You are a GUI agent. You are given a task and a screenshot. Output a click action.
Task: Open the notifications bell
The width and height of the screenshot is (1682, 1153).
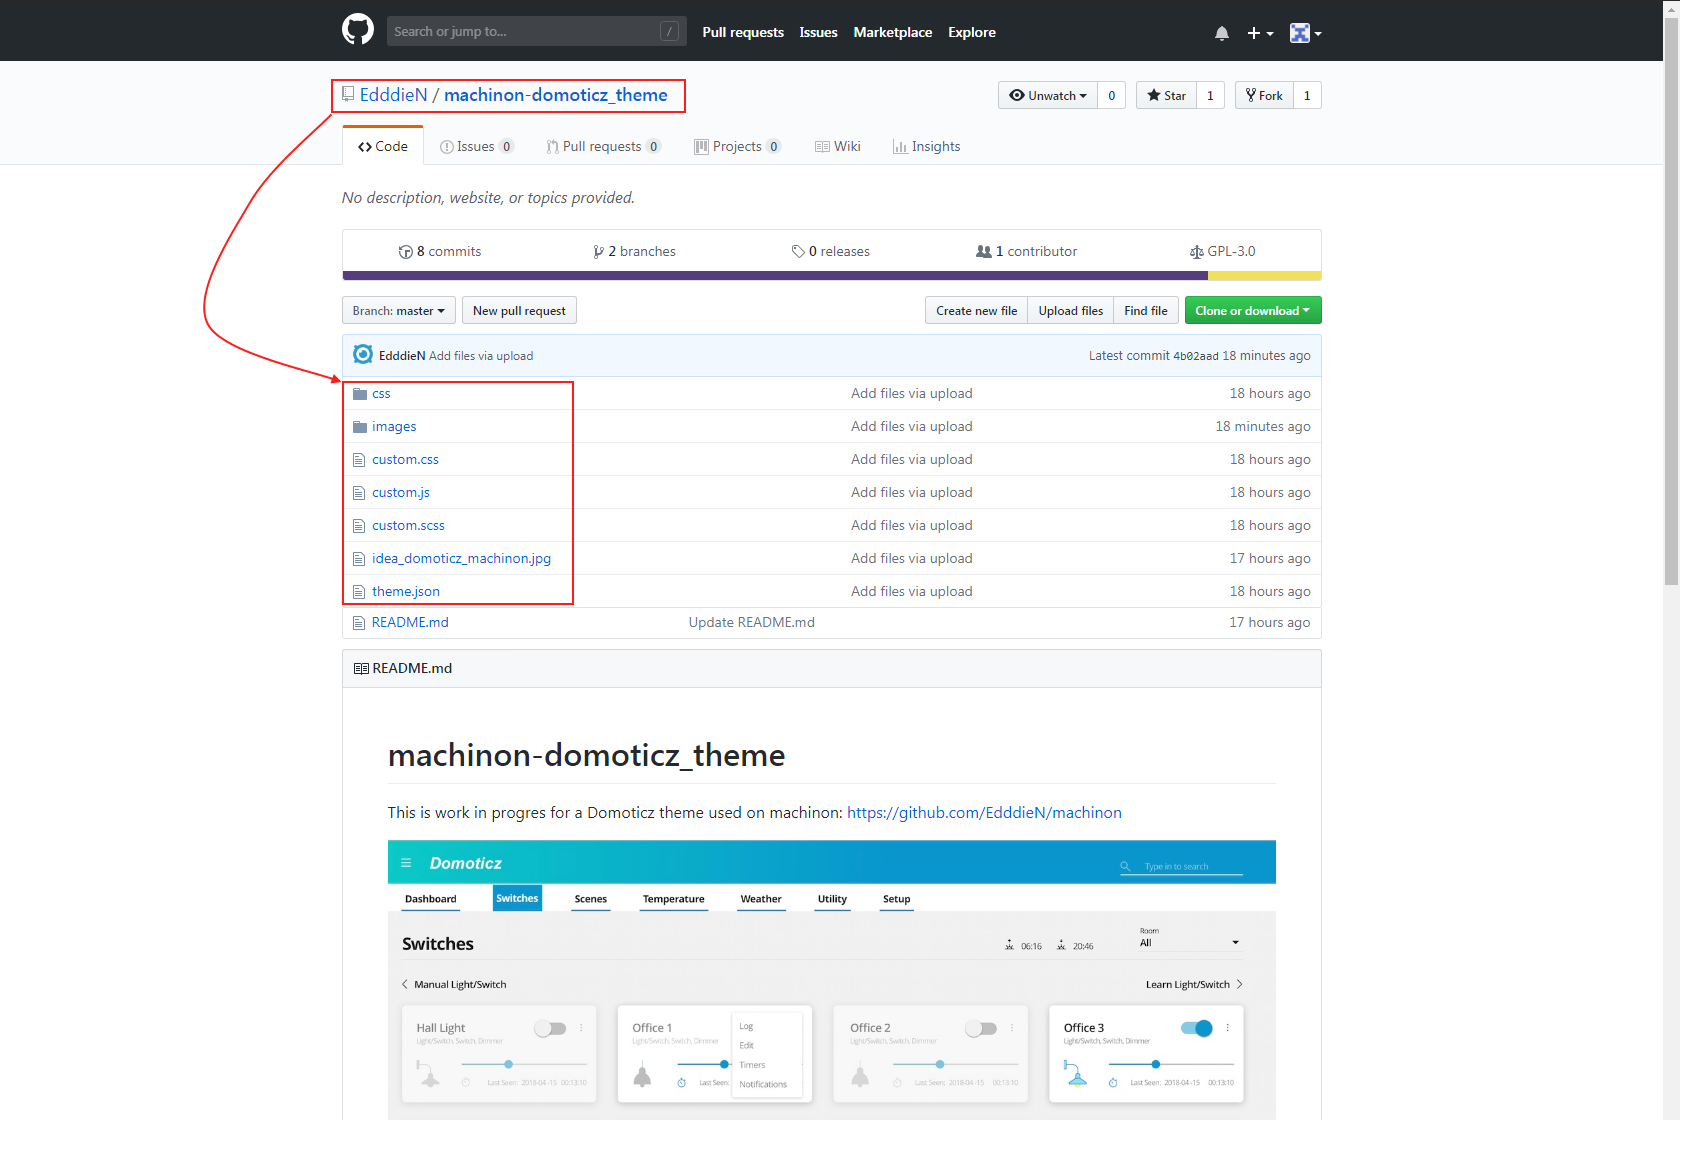1222,33
